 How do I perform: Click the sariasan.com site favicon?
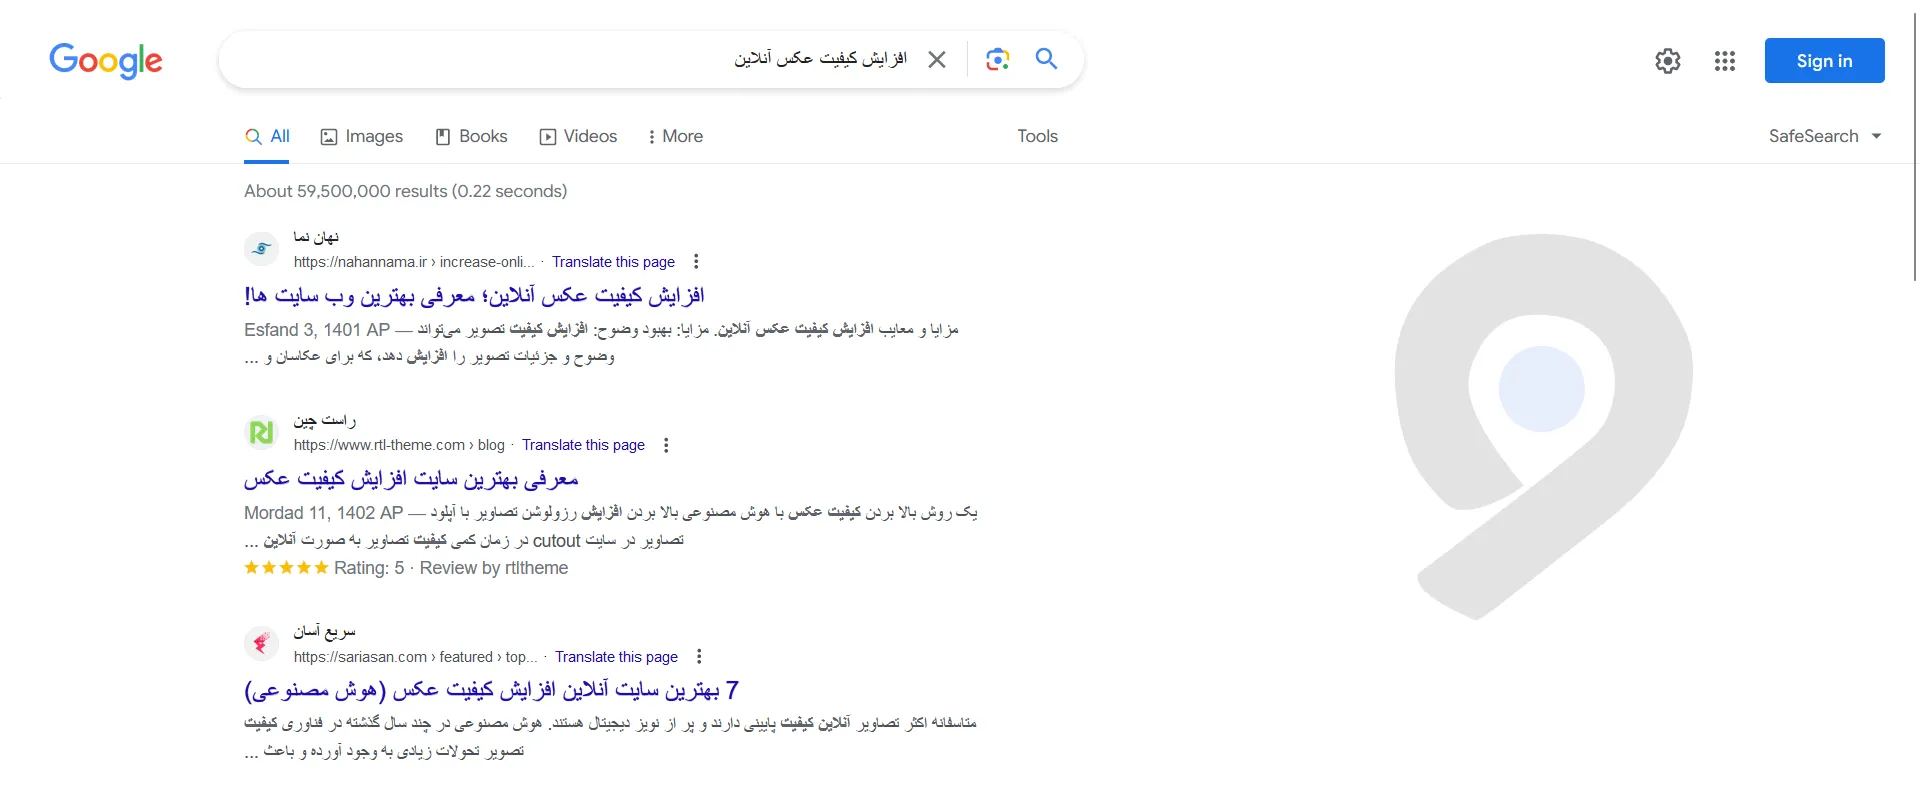[262, 643]
